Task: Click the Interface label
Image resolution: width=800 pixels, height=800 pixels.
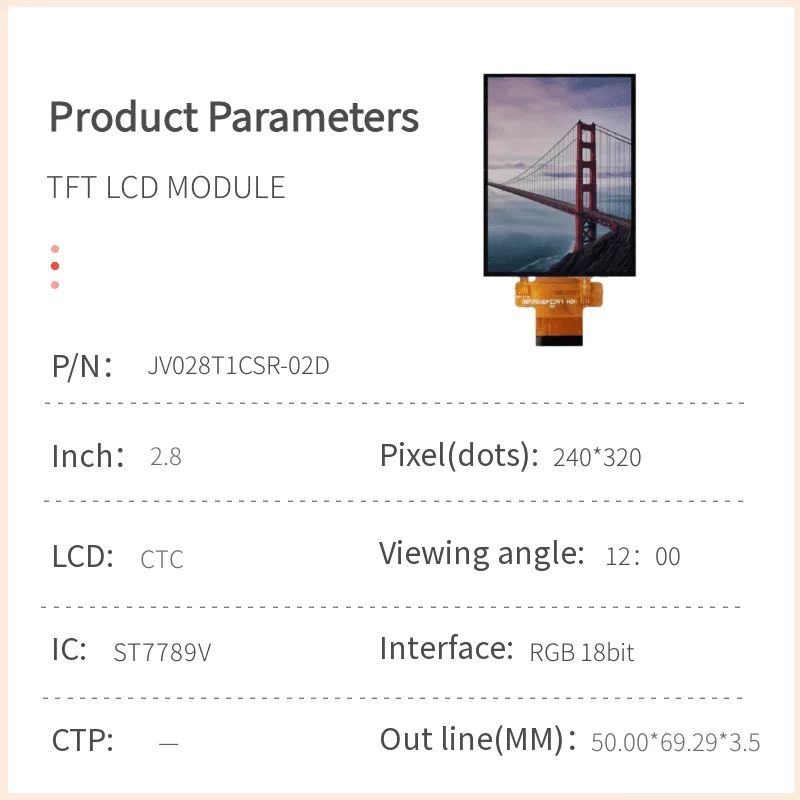Action: (x=446, y=649)
